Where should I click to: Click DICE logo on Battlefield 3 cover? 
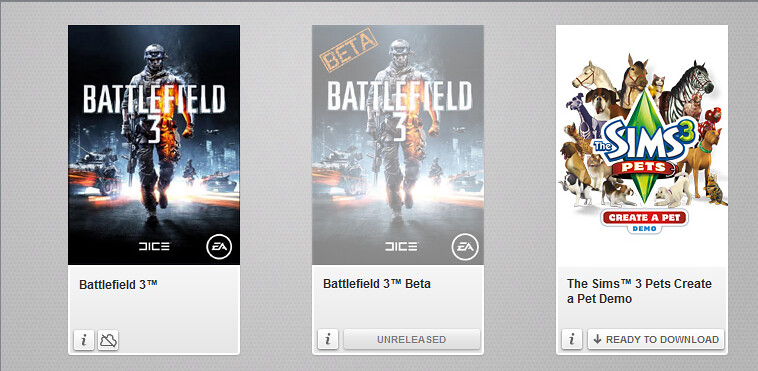click(154, 247)
